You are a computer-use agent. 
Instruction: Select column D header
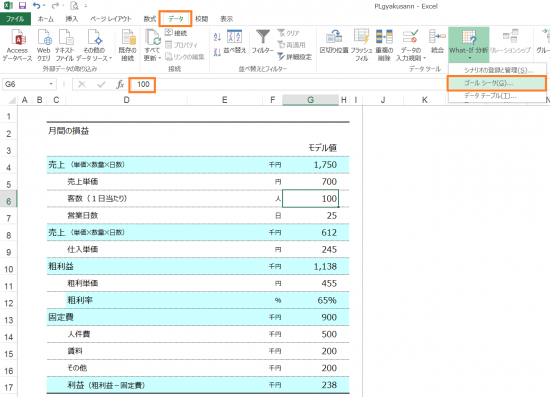[x=127, y=100]
